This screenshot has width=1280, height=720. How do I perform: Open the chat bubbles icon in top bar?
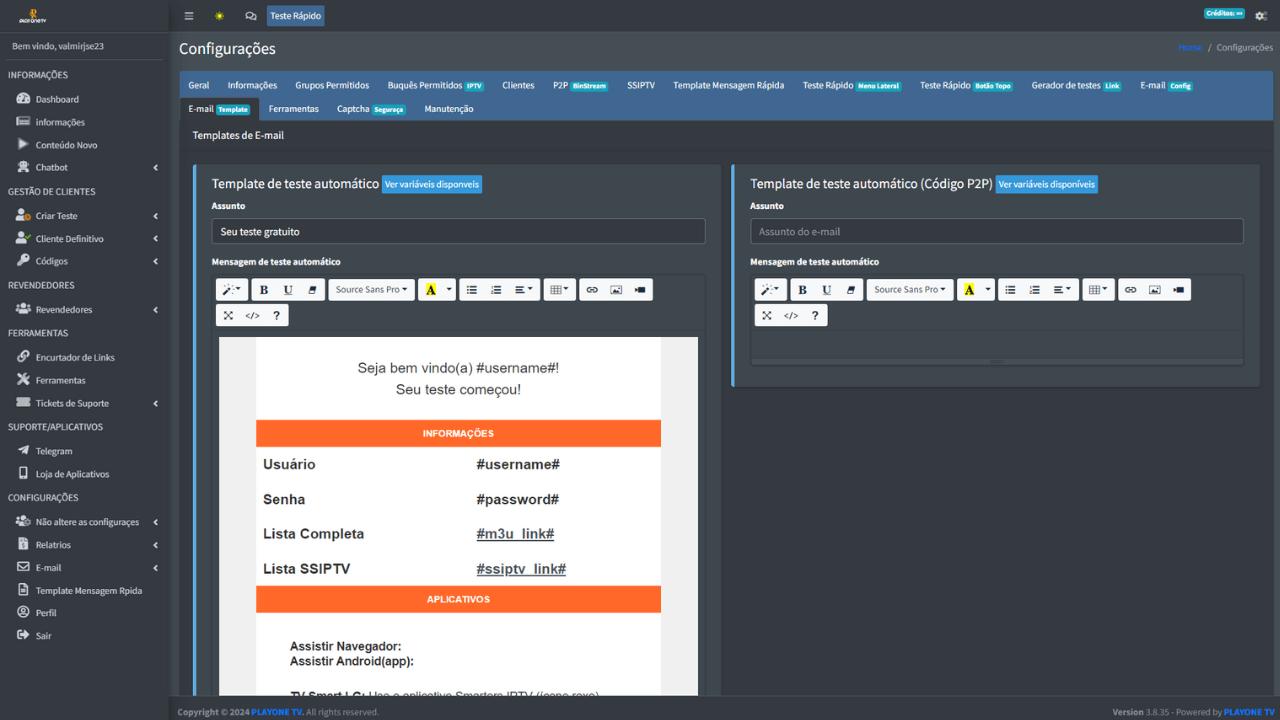point(250,16)
